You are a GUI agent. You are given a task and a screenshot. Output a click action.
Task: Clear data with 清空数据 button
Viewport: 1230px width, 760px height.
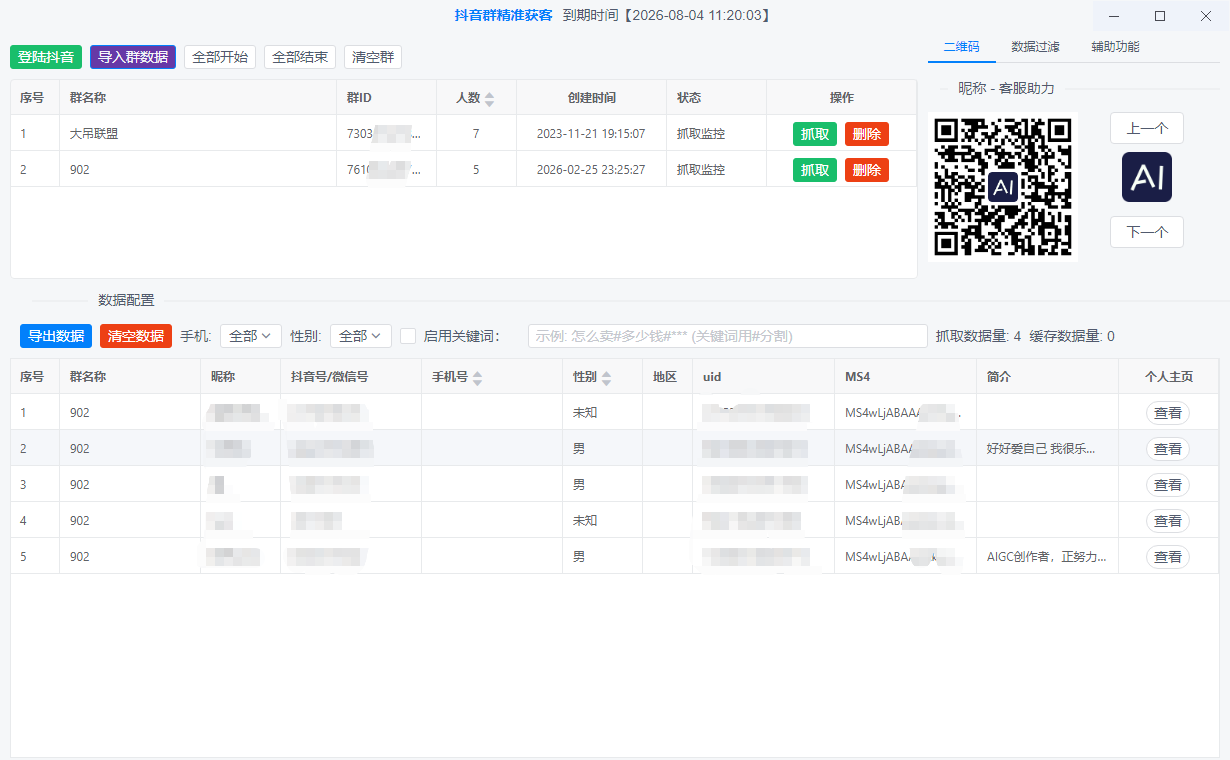pyautogui.click(x=136, y=336)
